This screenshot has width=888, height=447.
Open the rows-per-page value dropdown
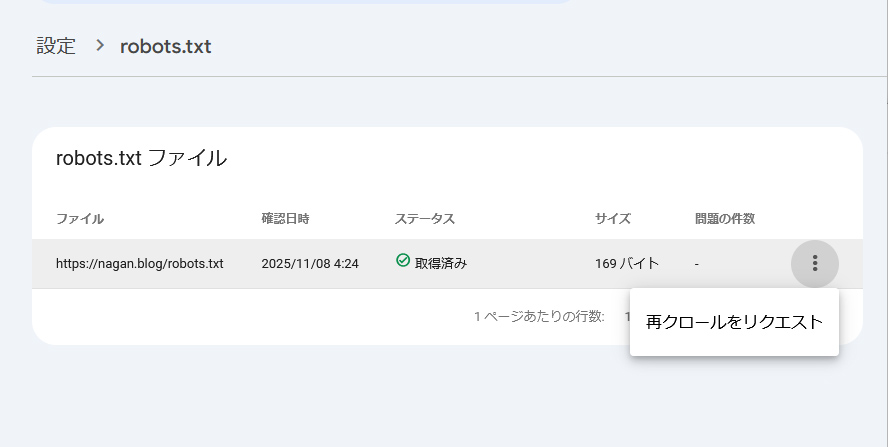coord(627,316)
